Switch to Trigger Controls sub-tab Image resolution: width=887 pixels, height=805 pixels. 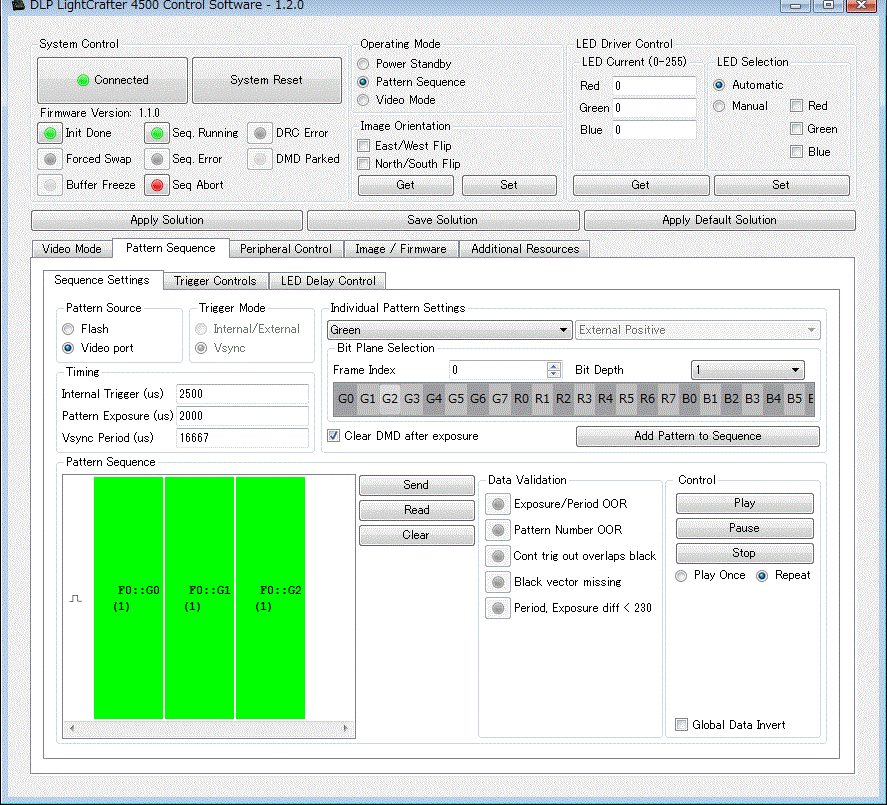point(215,281)
